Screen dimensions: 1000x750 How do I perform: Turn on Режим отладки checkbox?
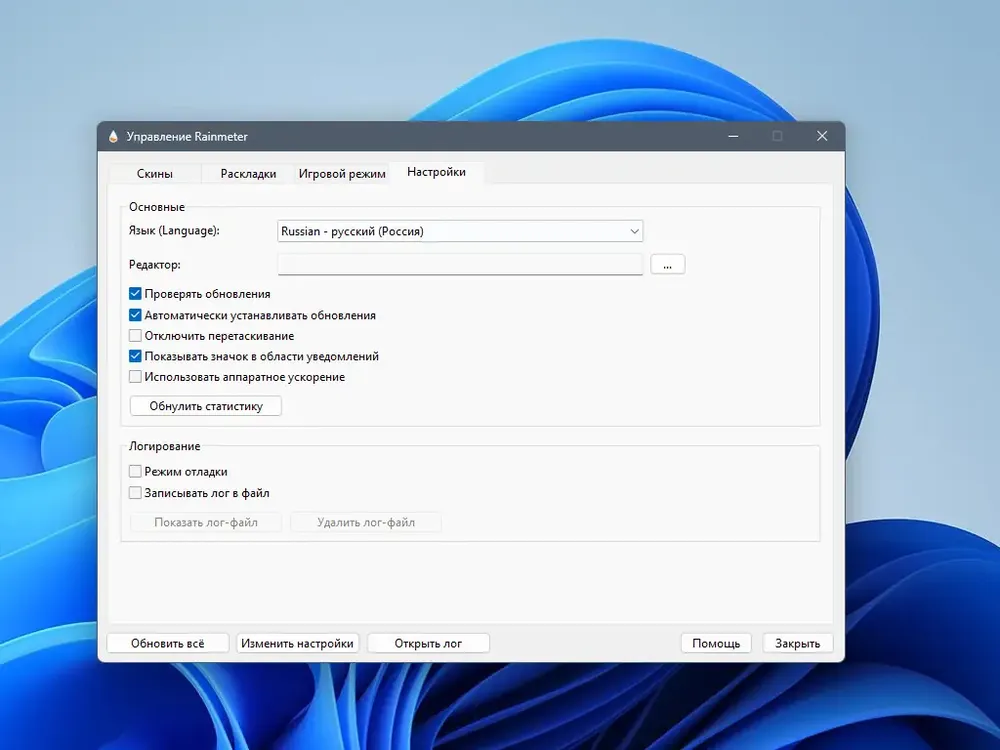coord(135,472)
